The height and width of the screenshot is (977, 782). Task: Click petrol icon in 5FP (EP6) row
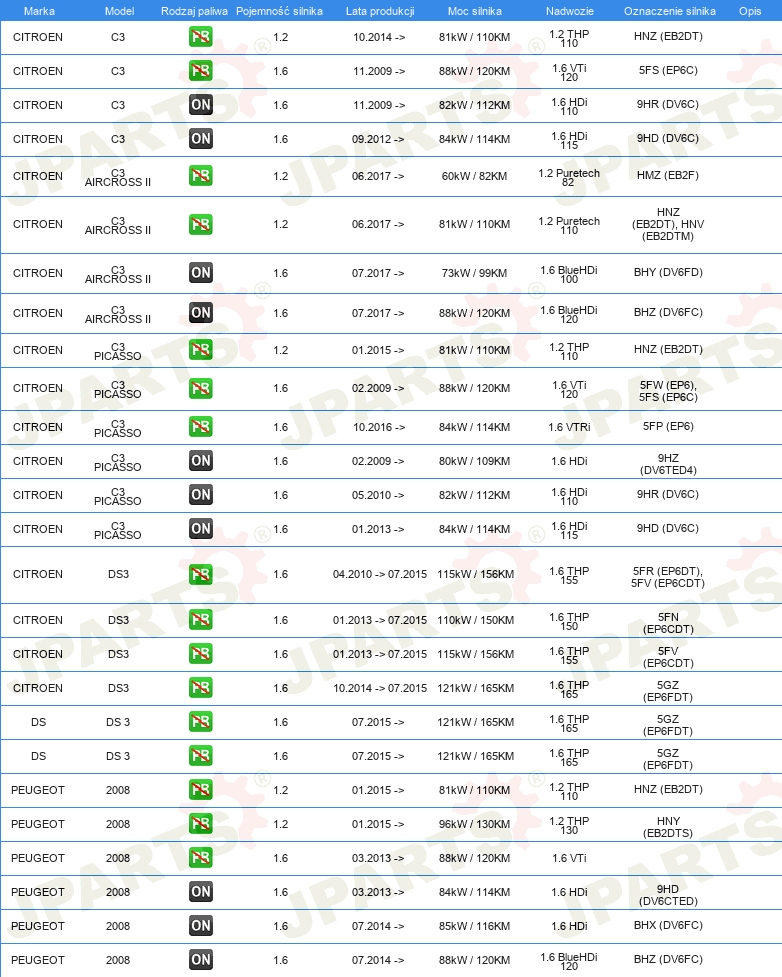[x=201, y=427]
